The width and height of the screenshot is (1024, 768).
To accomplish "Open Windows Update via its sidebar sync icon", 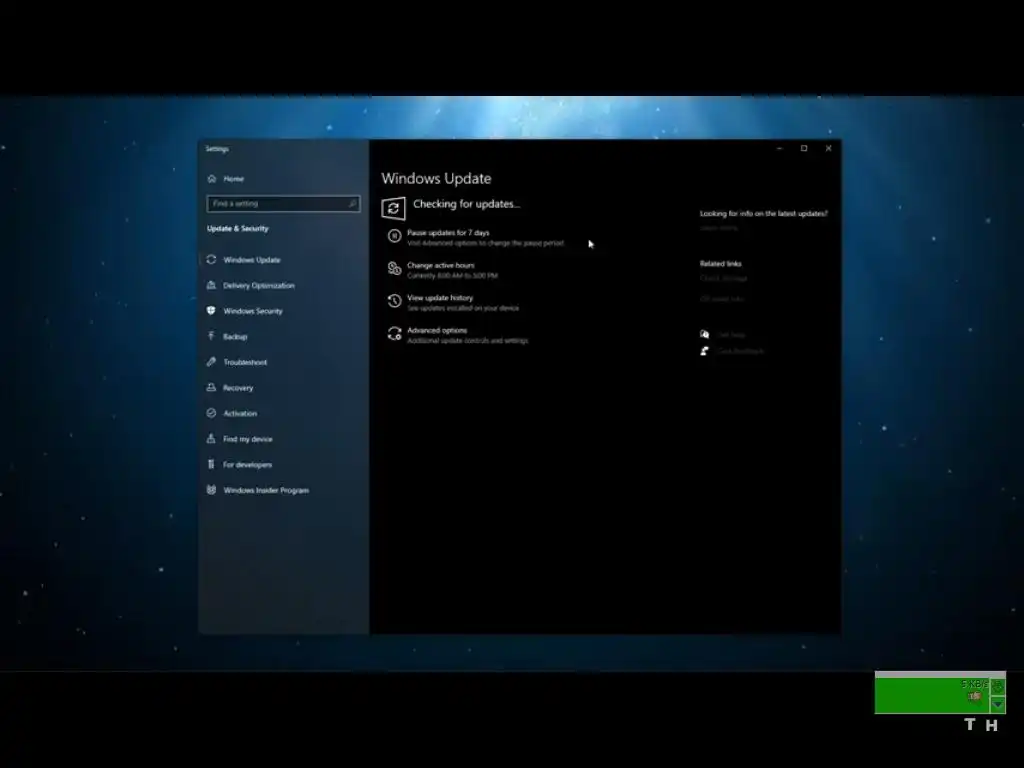I will (x=211, y=259).
